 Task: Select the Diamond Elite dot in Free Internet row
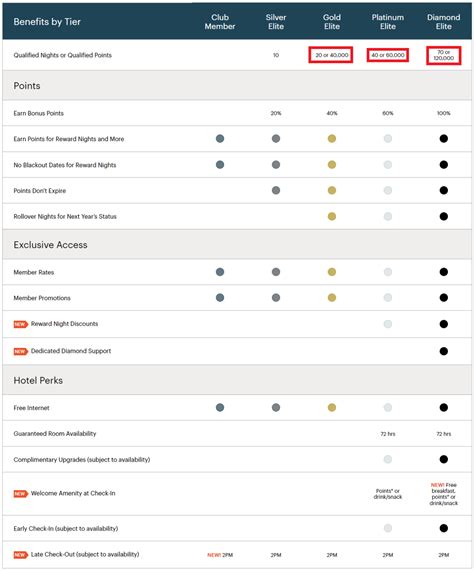click(x=443, y=407)
